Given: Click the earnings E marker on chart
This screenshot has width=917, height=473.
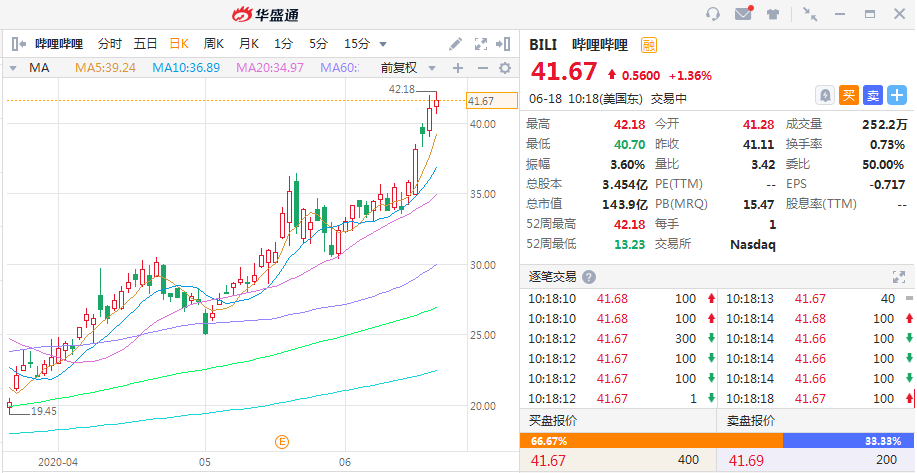Looking at the screenshot, I should click(x=282, y=442).
